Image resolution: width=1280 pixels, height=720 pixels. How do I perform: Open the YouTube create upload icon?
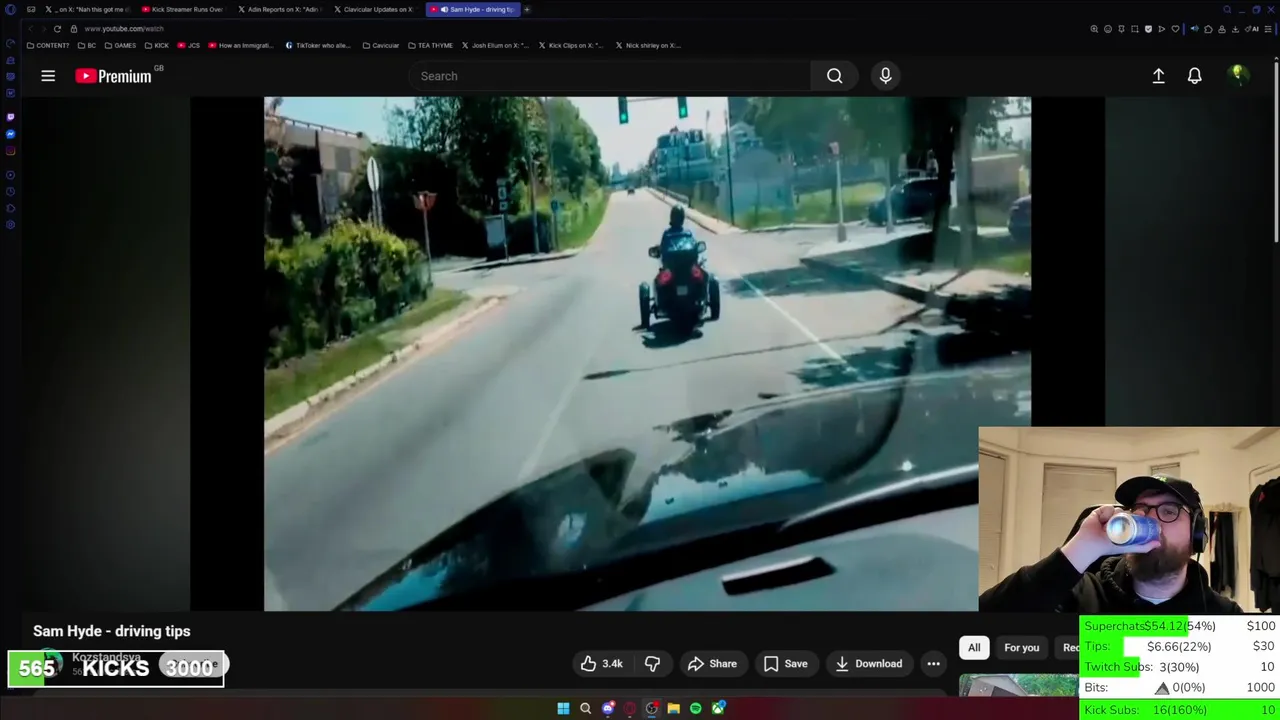click(x=1158, y=76)
